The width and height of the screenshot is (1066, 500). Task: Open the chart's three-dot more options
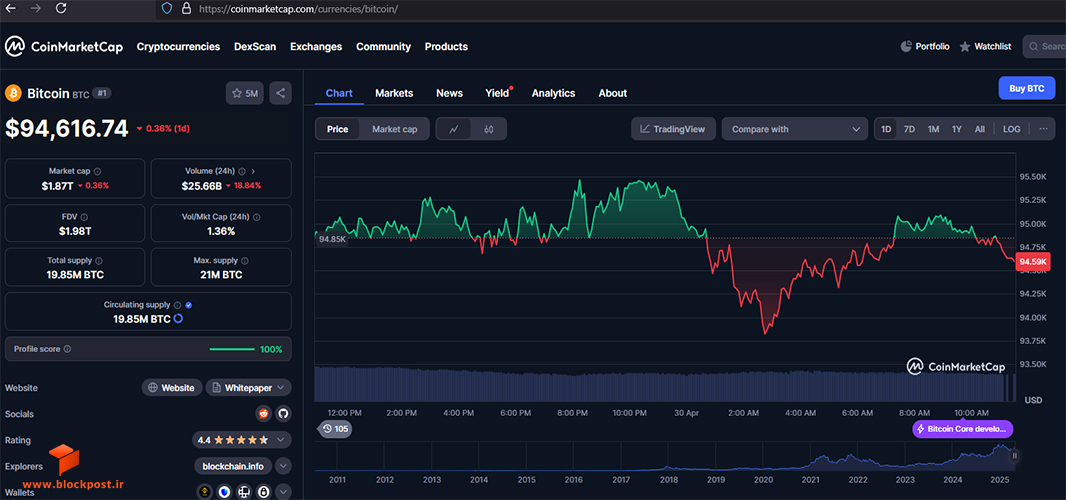pyautogui.click(x=1044, y=129)
